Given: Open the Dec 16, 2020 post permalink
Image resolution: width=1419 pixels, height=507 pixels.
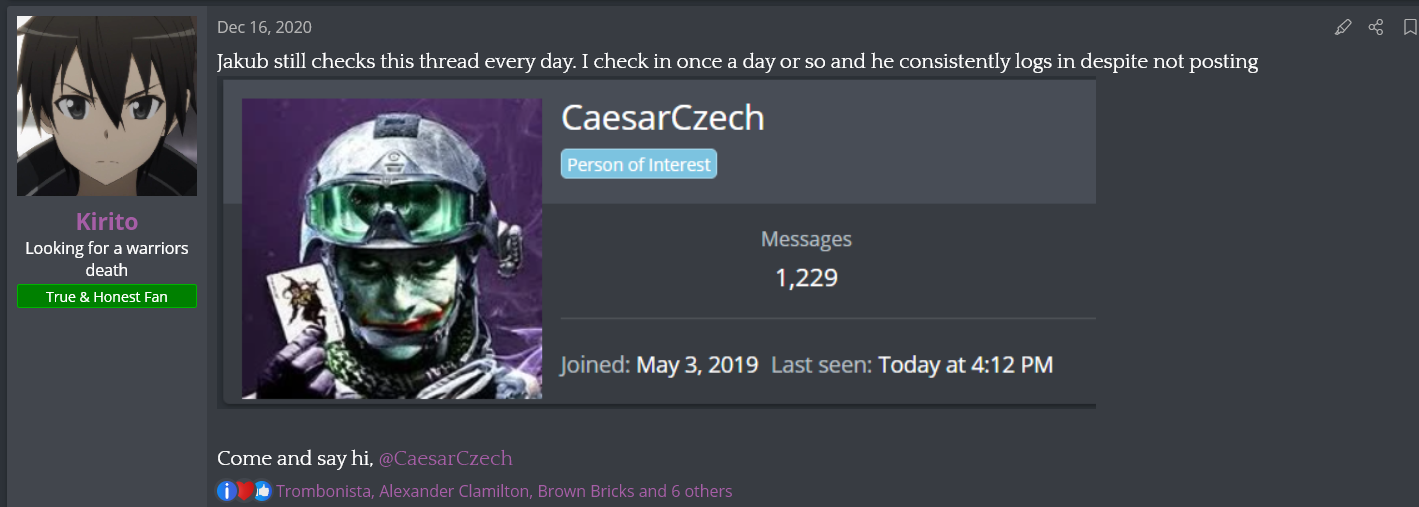Looking at the screenshot, I should point(264,27).
